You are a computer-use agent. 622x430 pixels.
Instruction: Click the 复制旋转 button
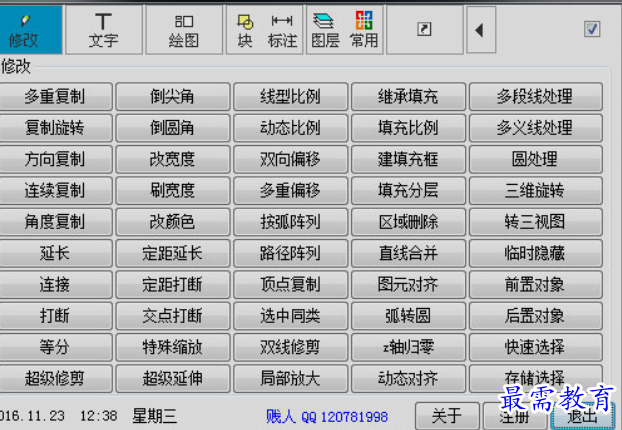click(55, 128)
